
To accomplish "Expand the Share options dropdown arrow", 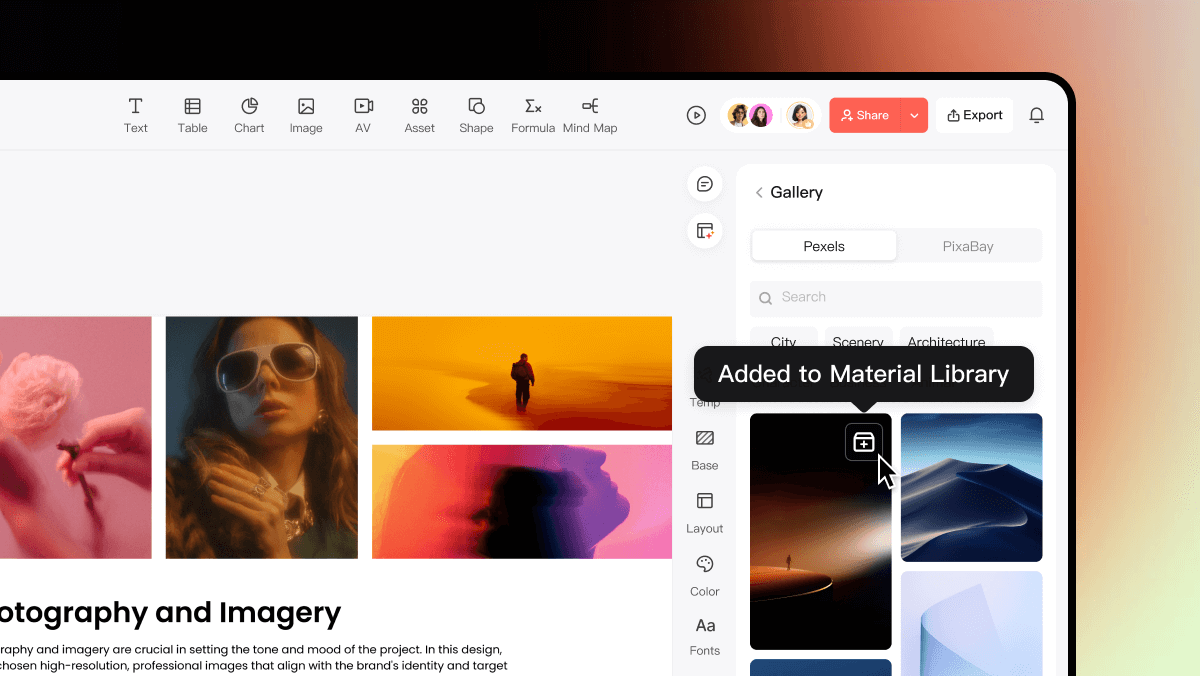I will click(914, 115).
